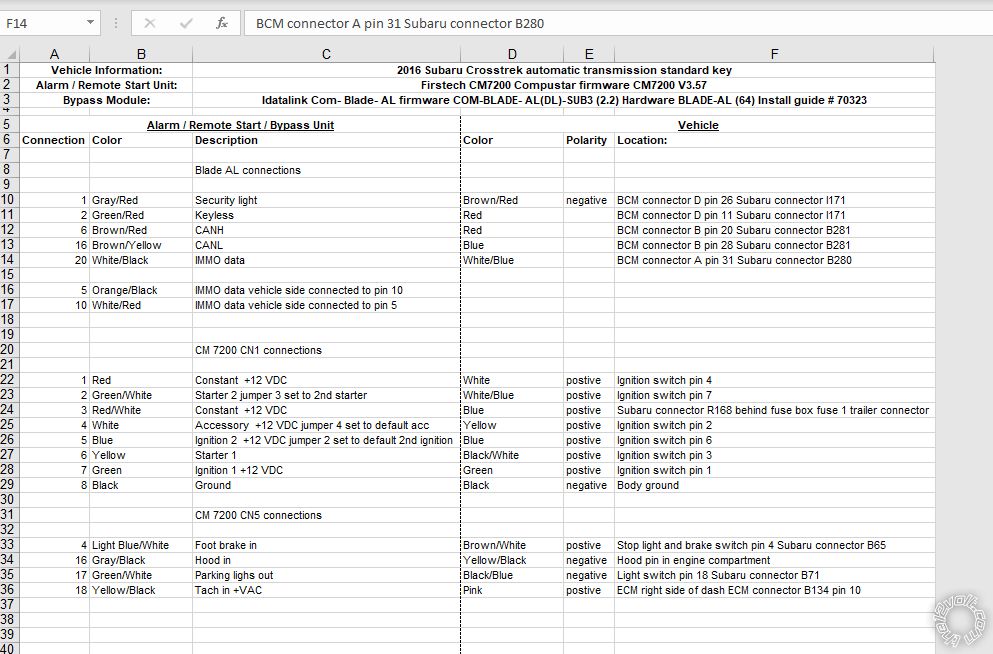993x654 pixels.
Task: Click the 'Connection' header cell
Action: [x=54, y=141]
